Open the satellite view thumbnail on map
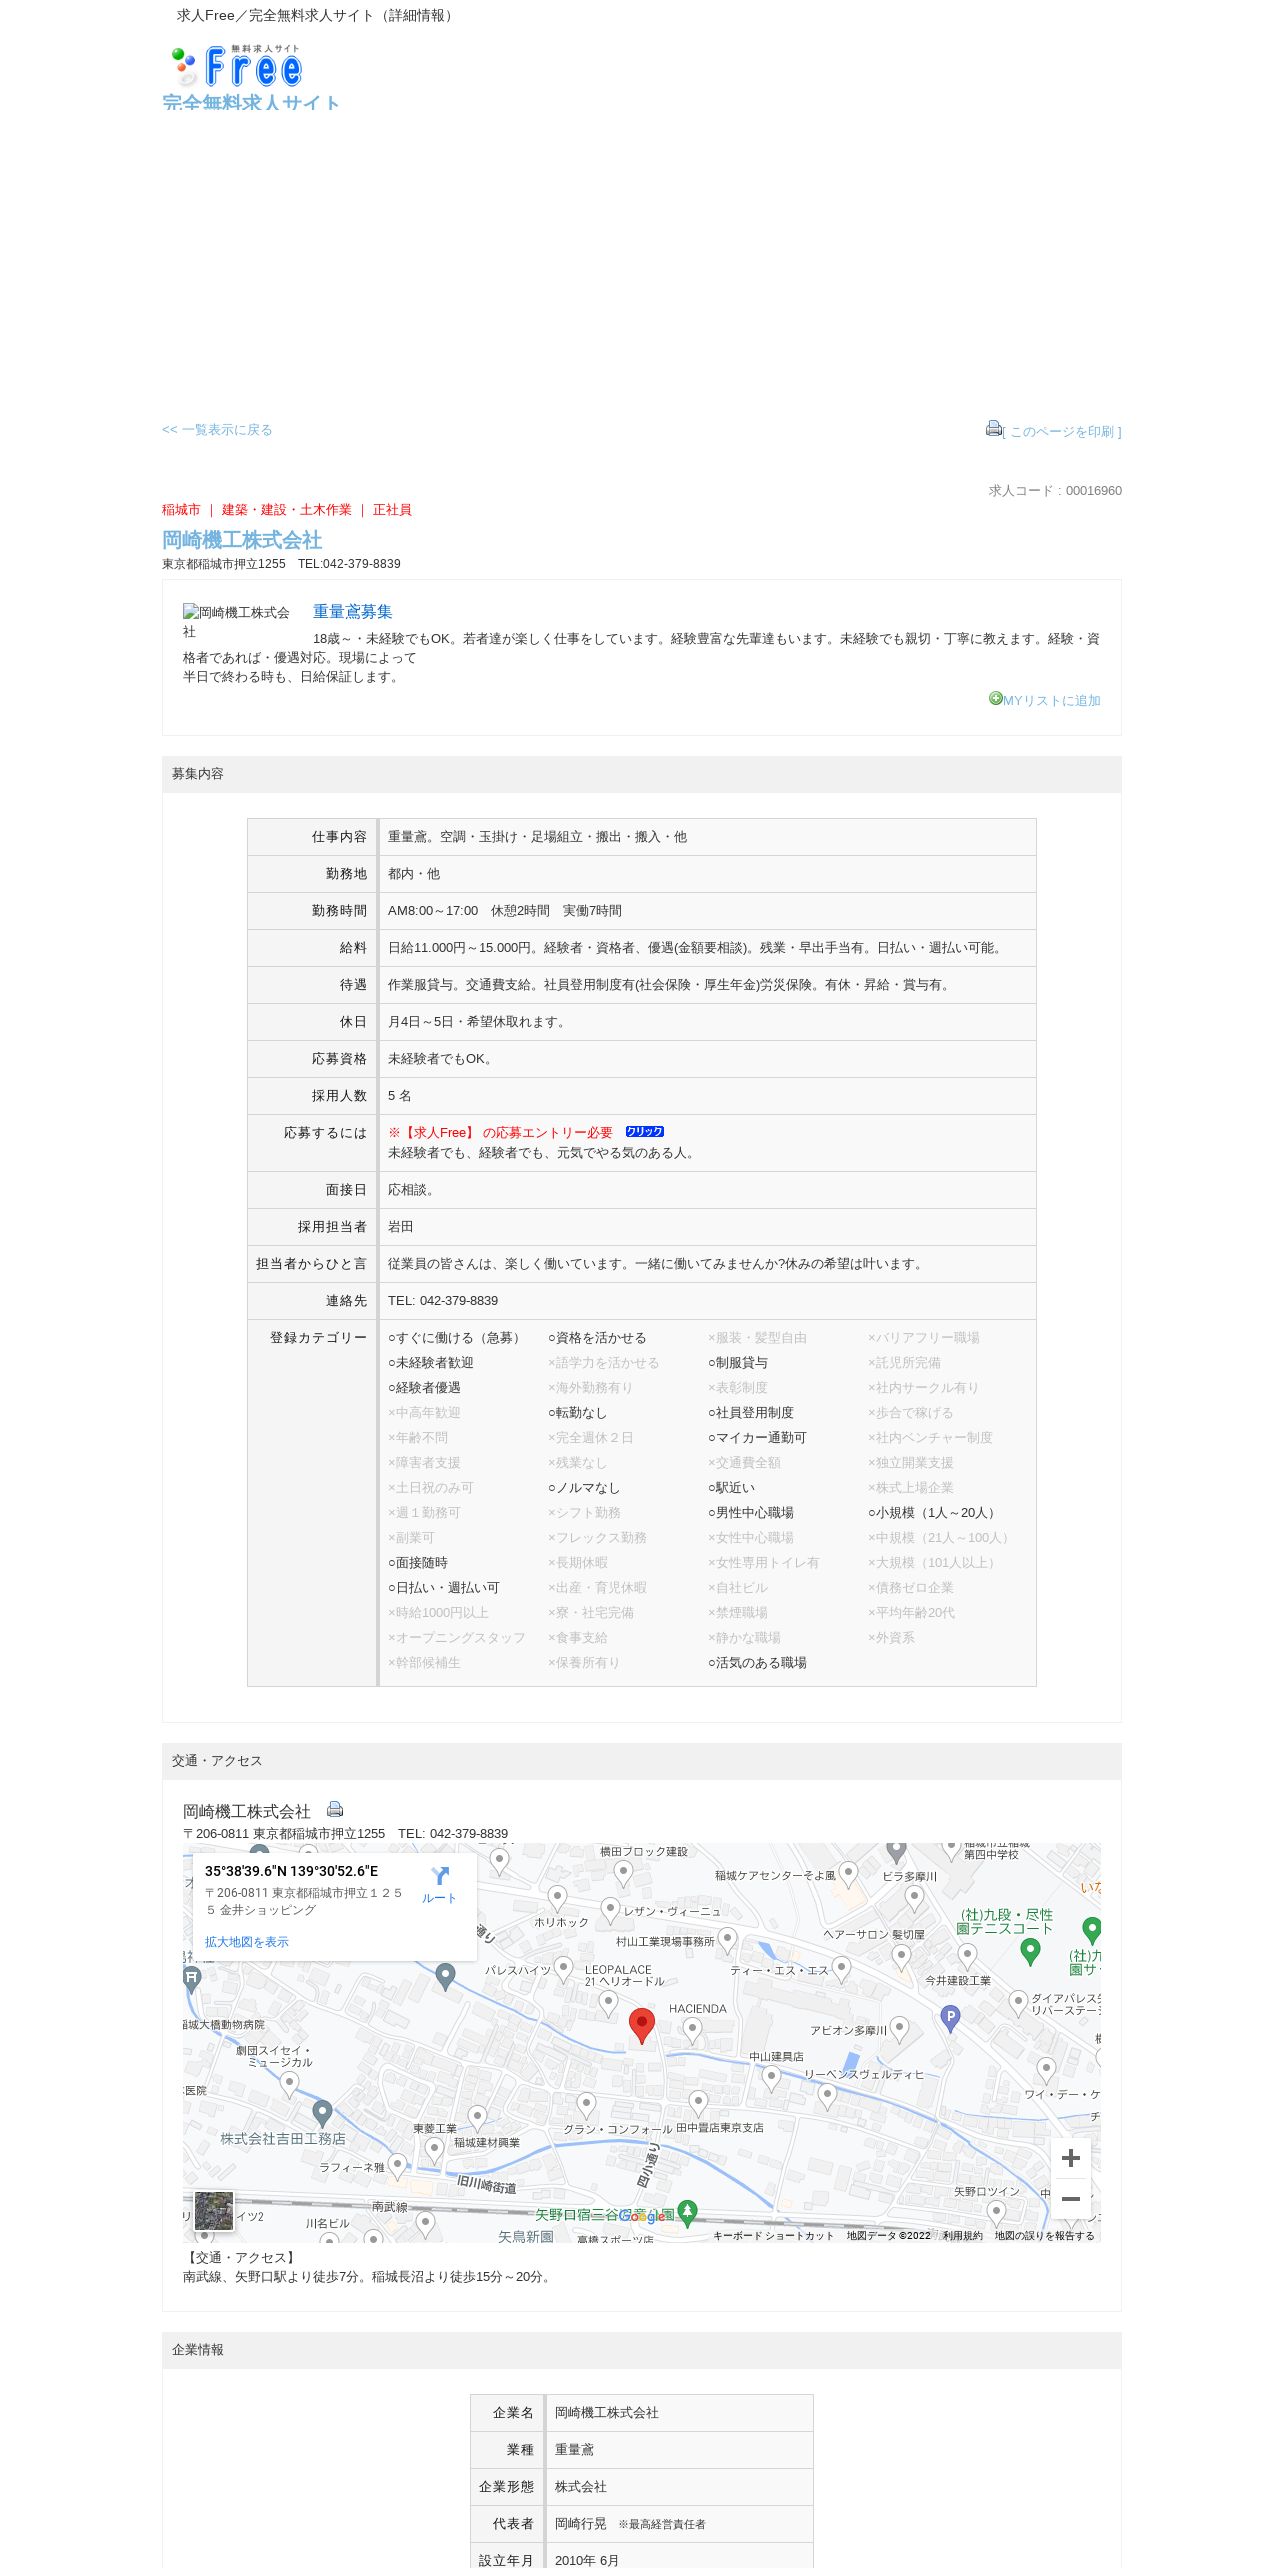The height and width of the screenshot is (2568, 1284). click(x=213, y=2210)
